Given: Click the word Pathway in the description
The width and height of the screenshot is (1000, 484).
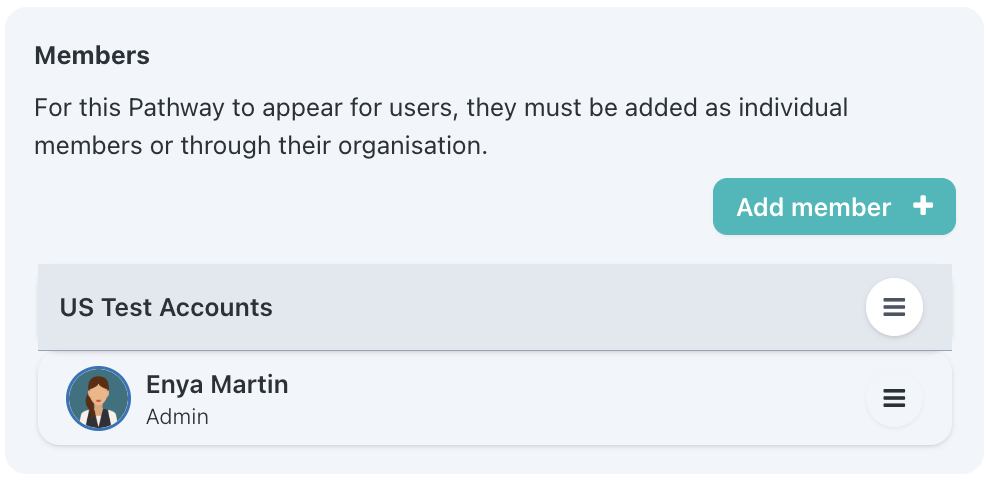Looking at the screenshot, I should pos(176,108).
